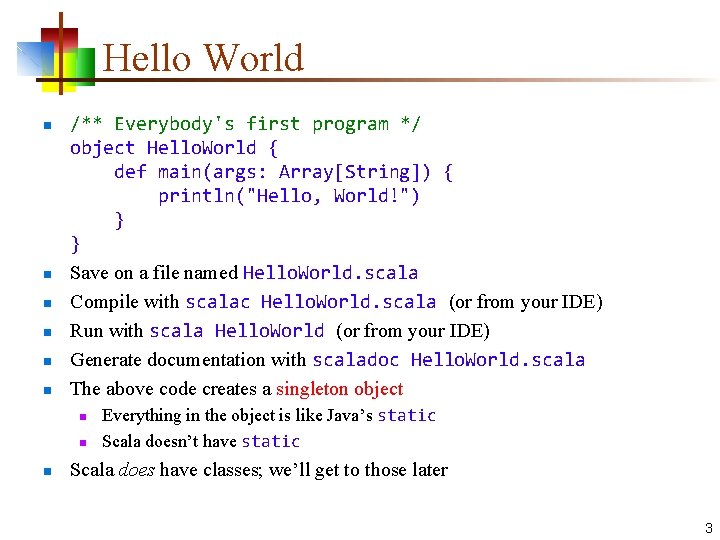Click '(or from your IDE)' on the Compile line

tap(526, 302)
